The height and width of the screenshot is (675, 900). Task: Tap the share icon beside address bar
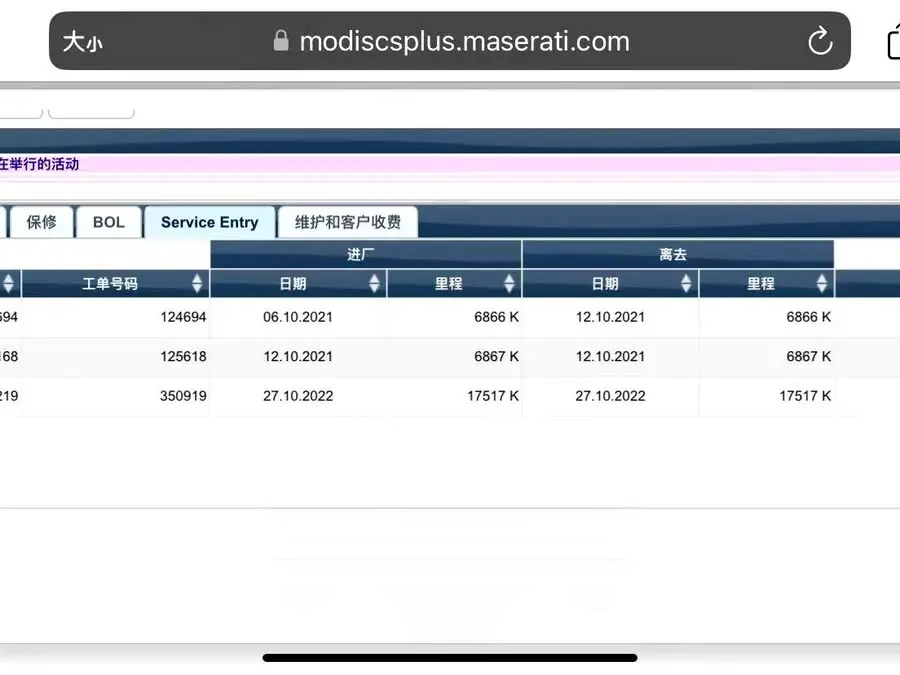point(893,41)
